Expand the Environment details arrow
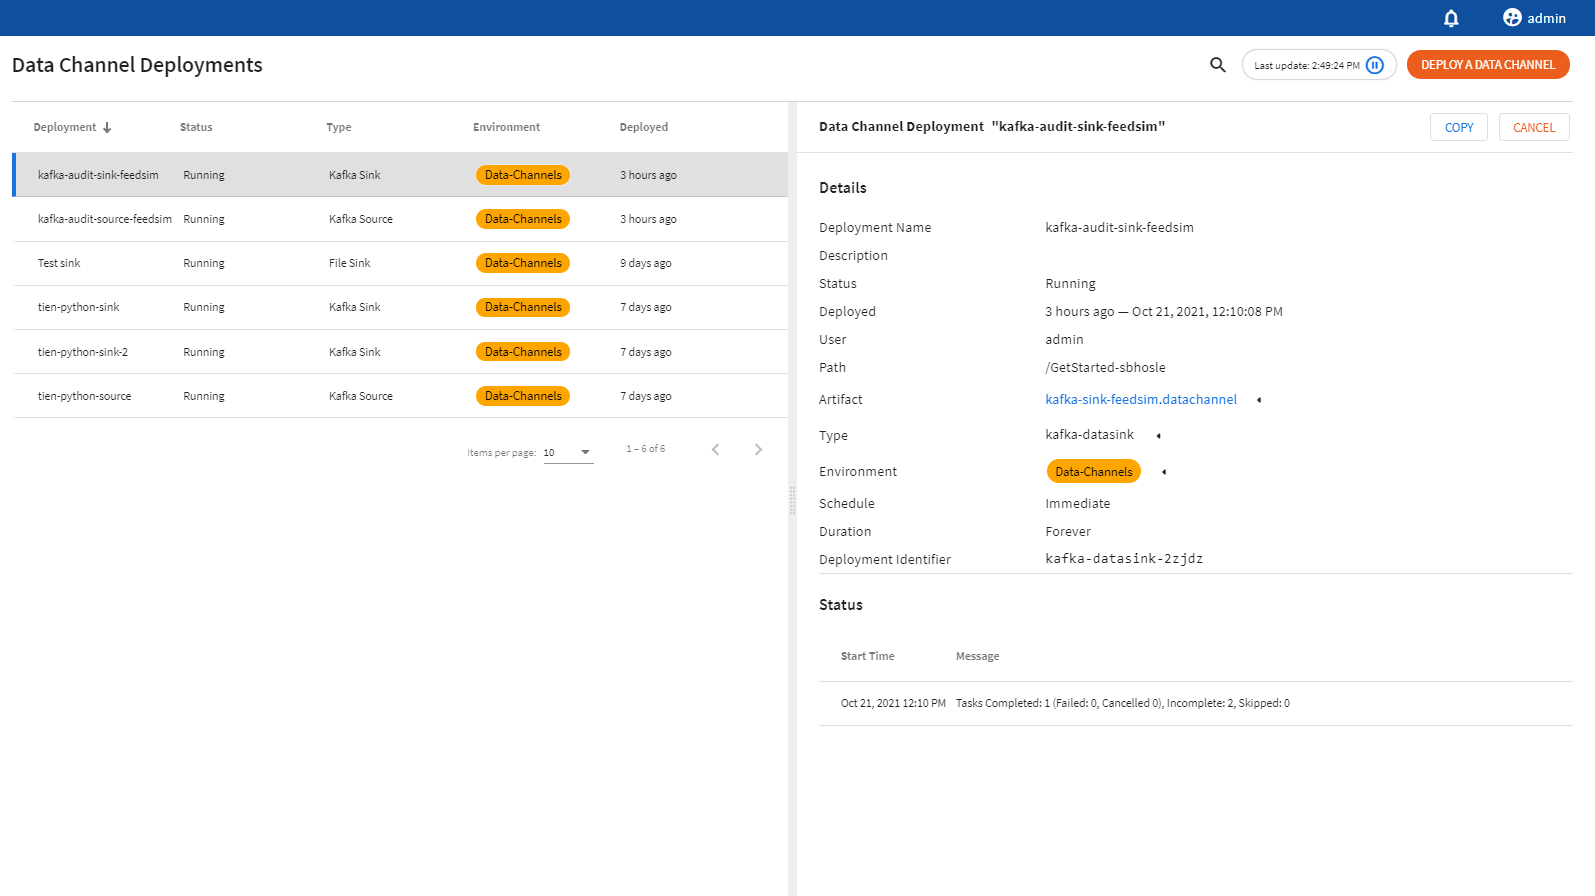The height and width of the screenshot is (896, 1595). coord(1164,472)
